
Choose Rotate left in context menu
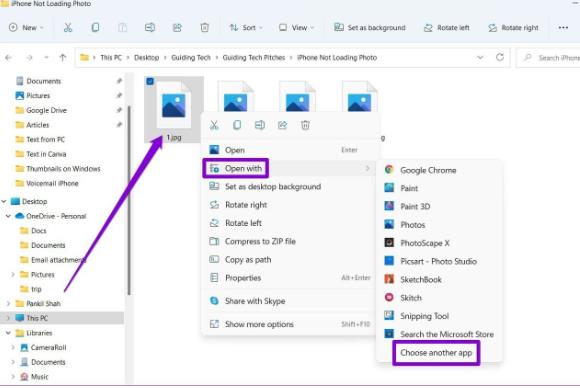pos(289,223)
